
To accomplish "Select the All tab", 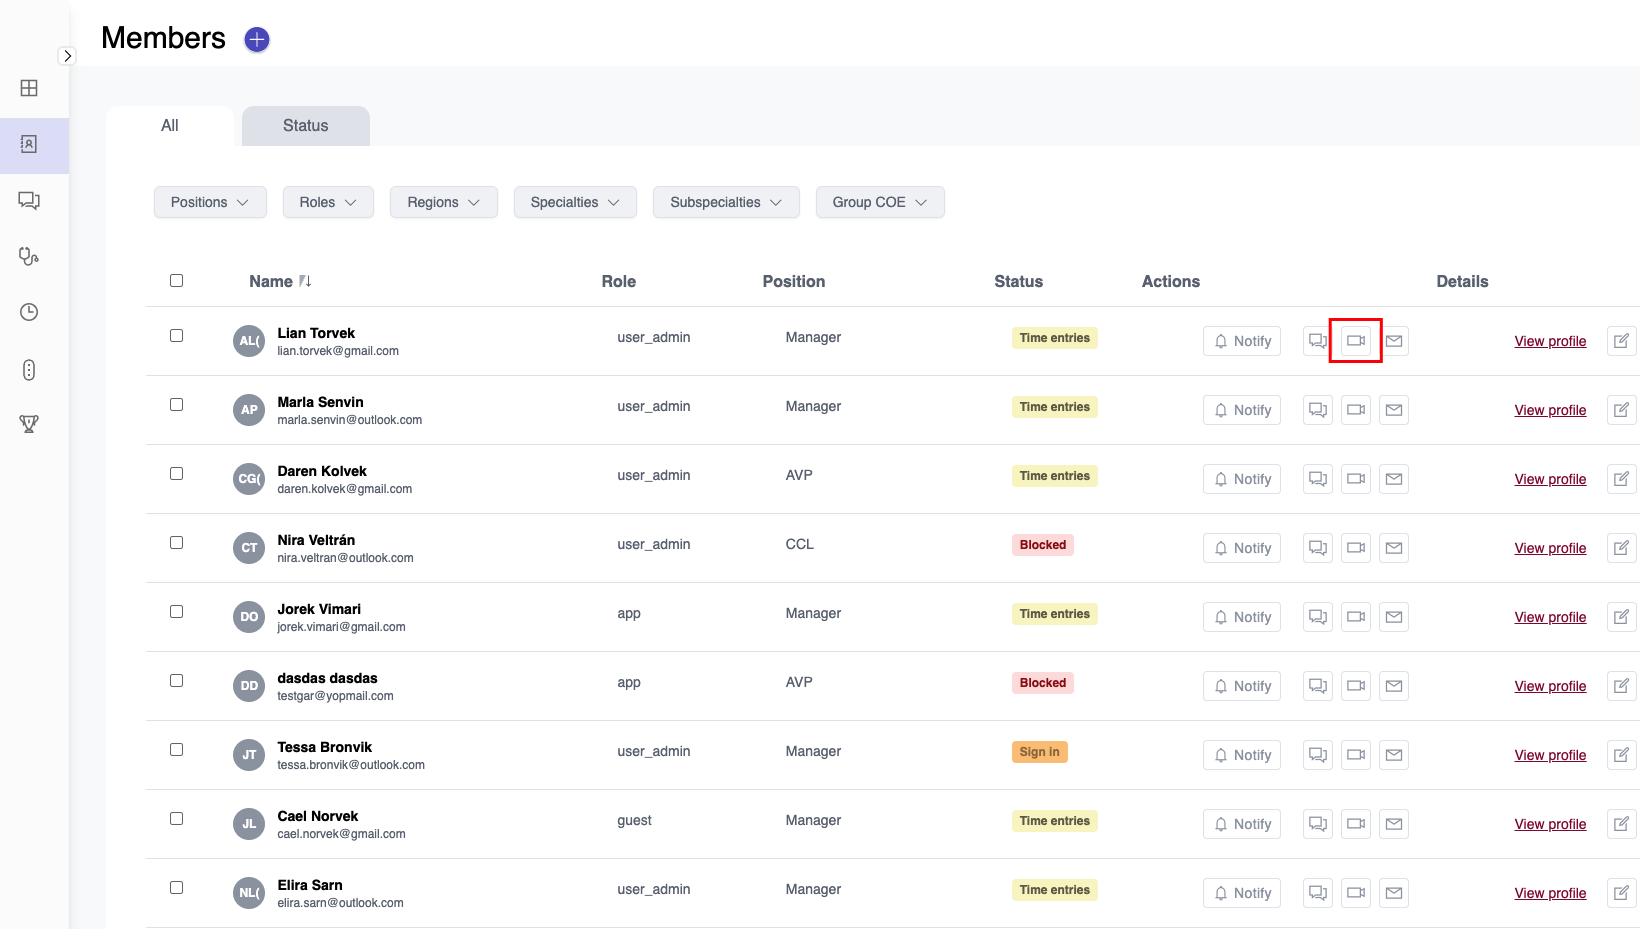I will click(x=170, y=126).
